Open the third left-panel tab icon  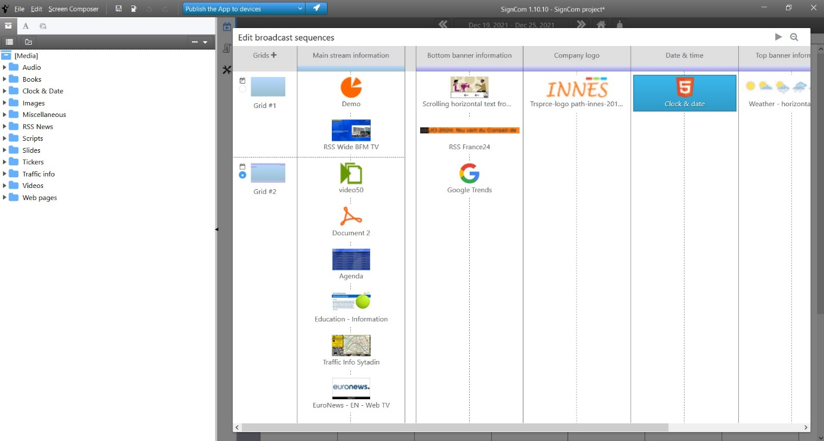tap(43, 26)
